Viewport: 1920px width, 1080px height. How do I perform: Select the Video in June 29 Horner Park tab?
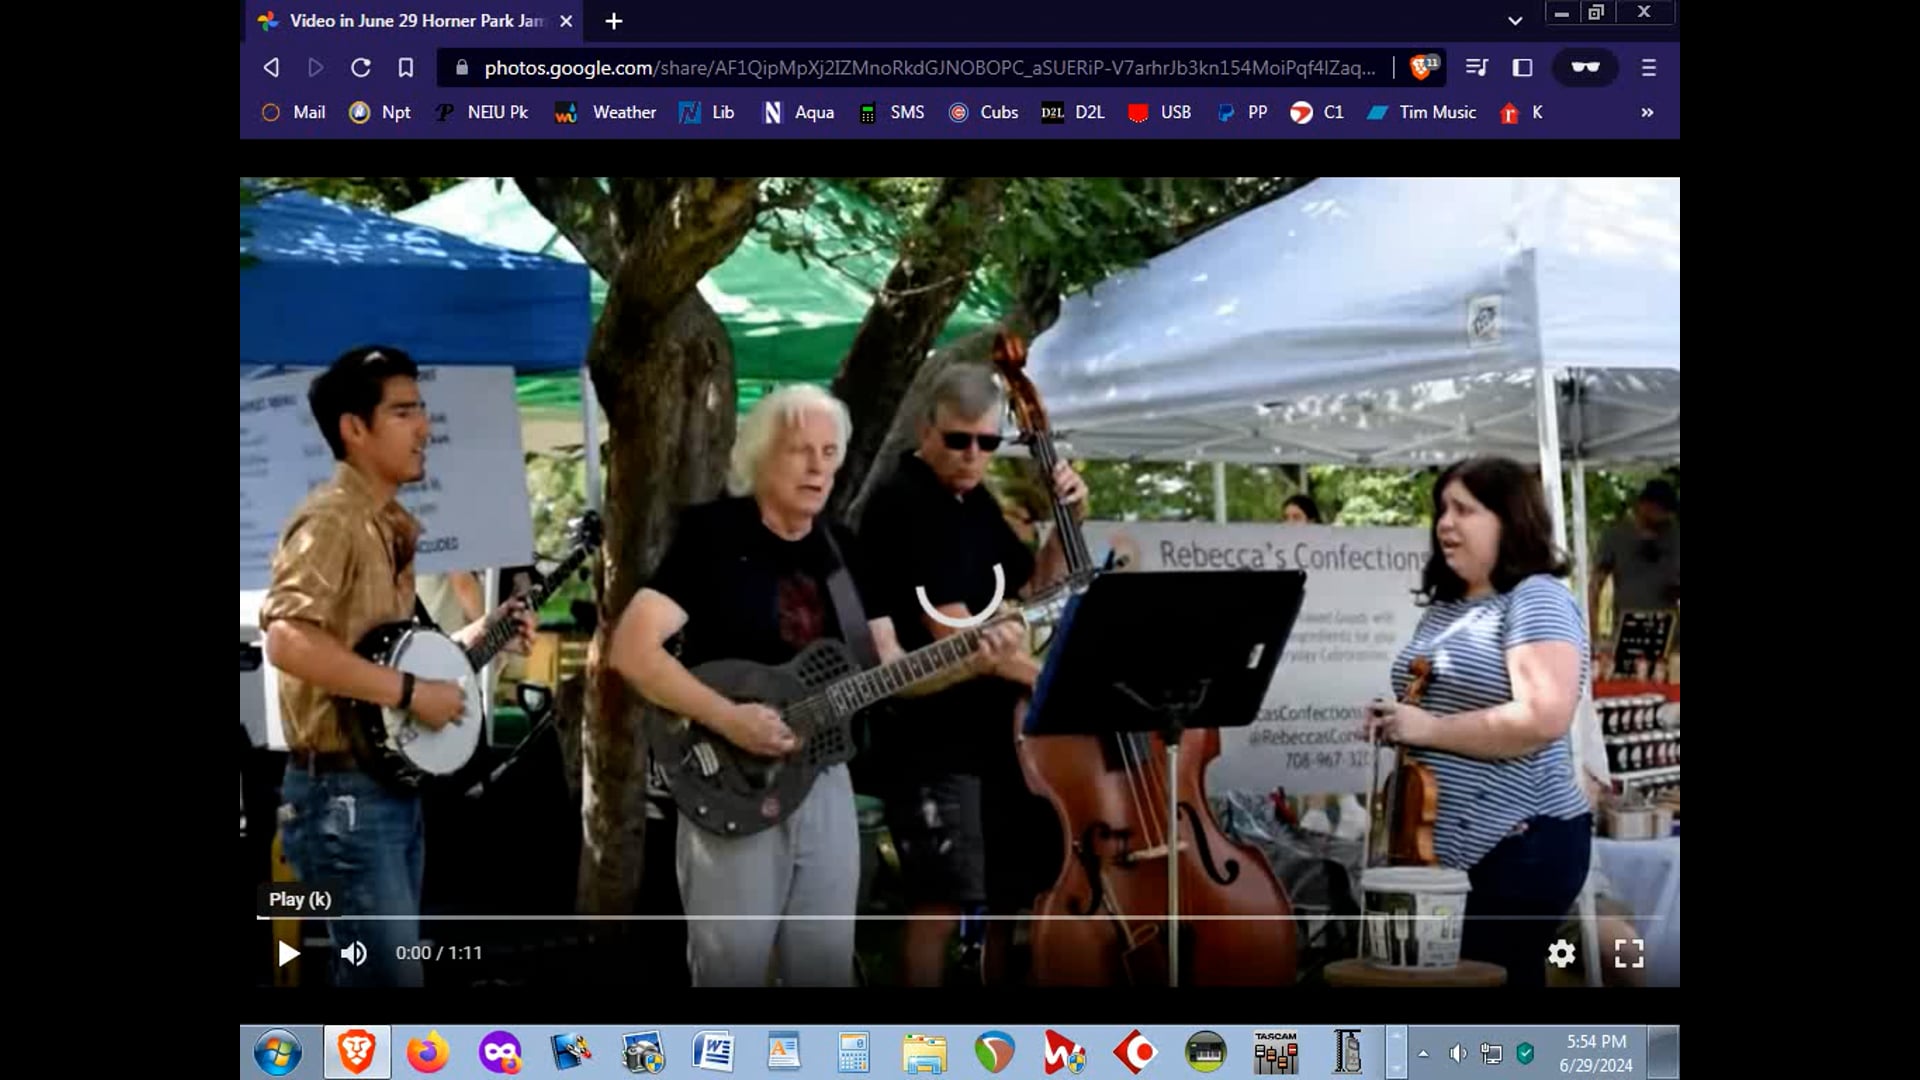[413, 21]
